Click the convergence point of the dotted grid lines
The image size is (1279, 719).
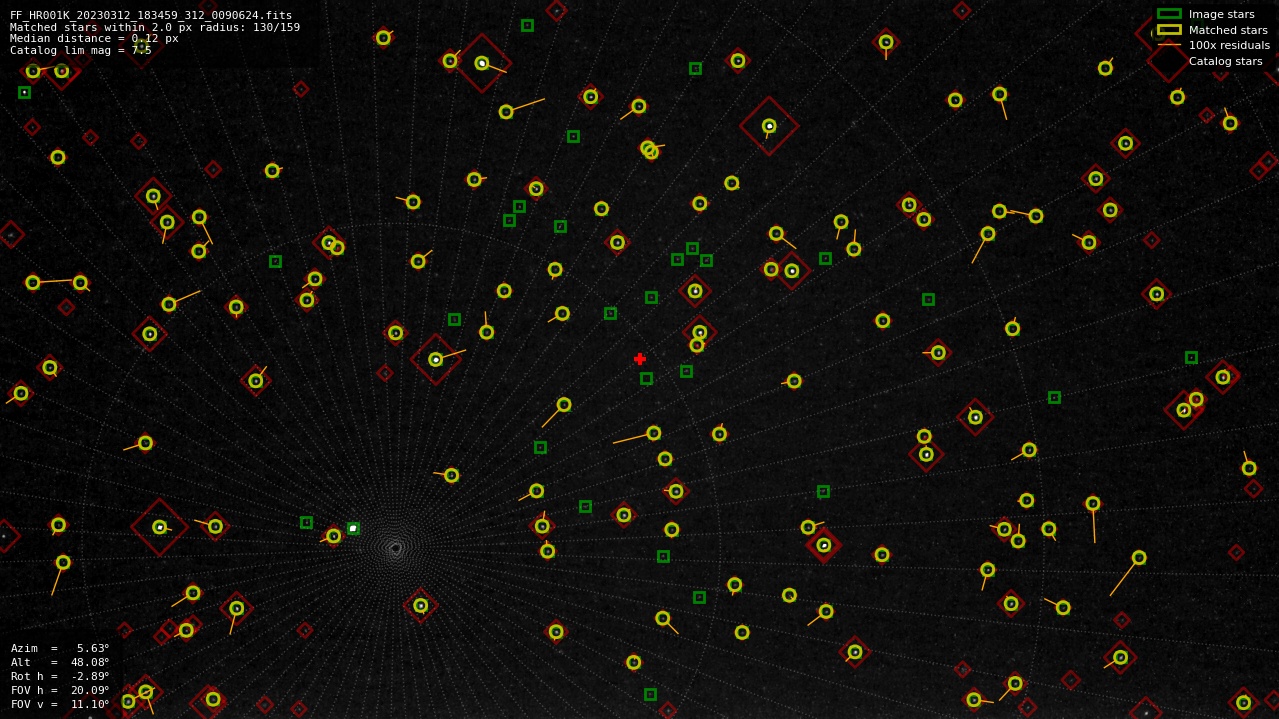[396, 547]
